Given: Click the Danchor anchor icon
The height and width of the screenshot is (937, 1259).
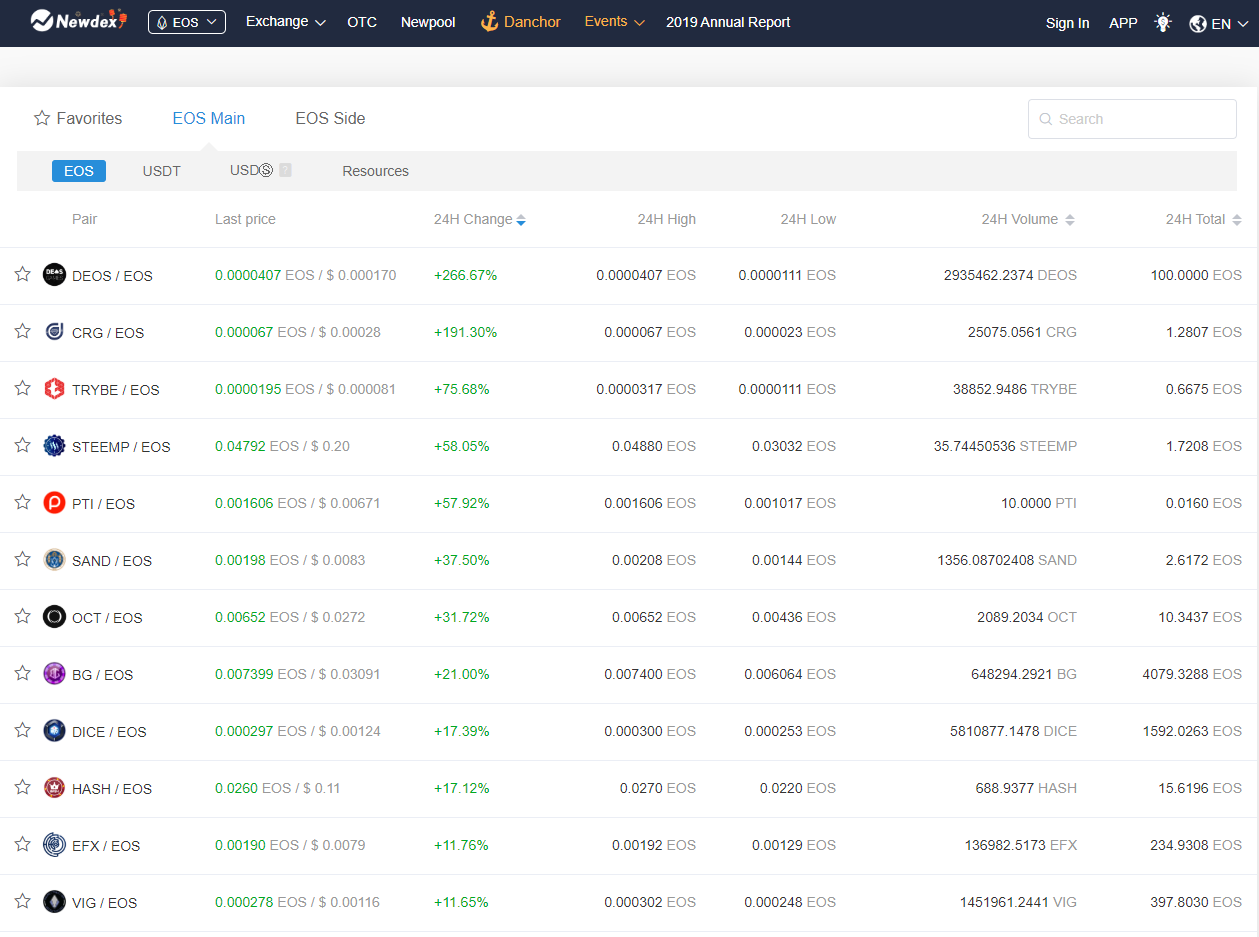Looking at the screenshot, I should [489, 21].
